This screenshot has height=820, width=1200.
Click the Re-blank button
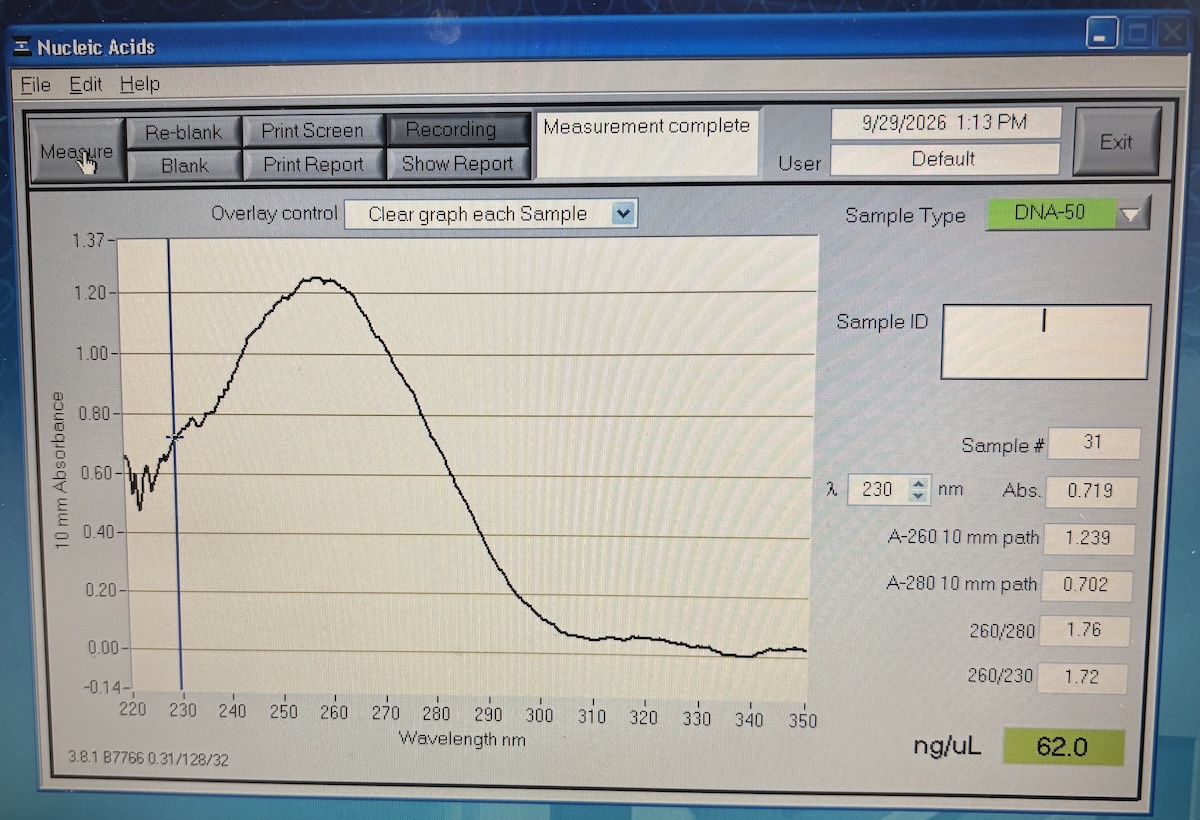click(x=185, y=132)
